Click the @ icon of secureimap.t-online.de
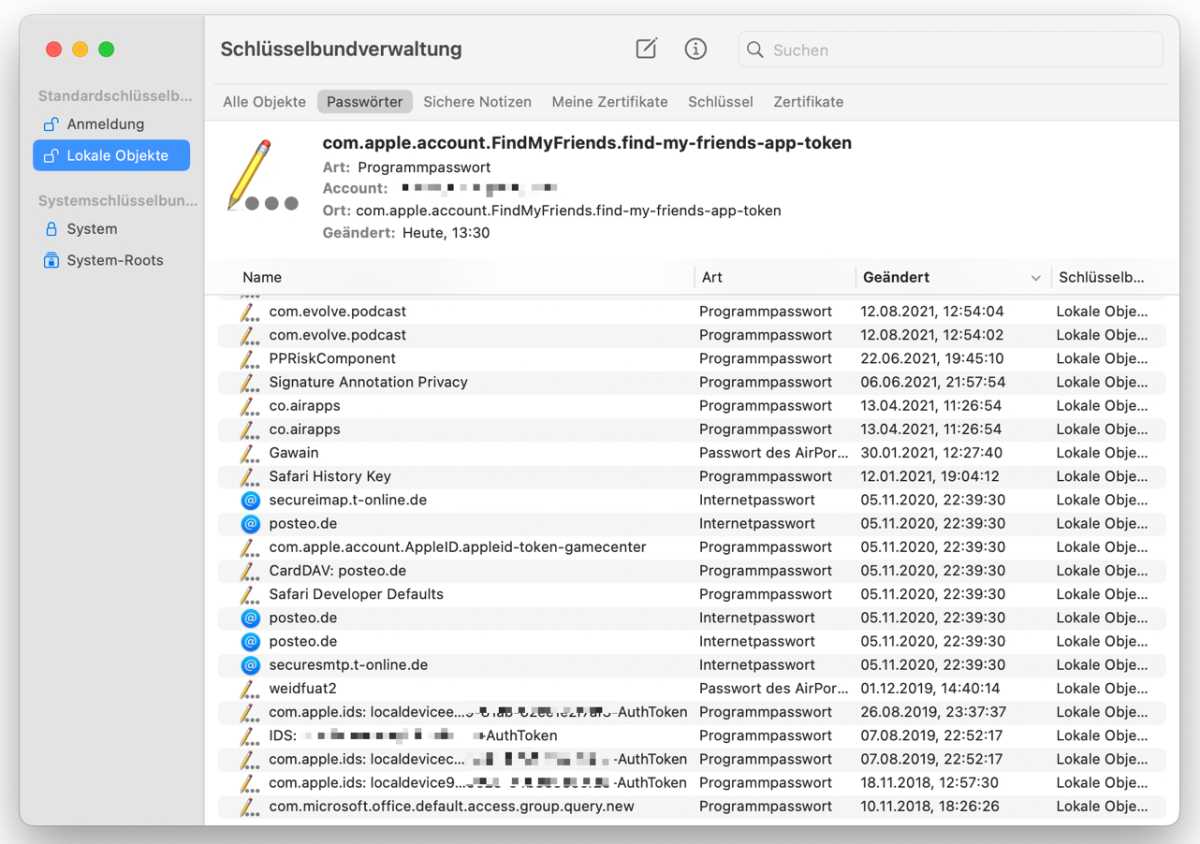Screen dimensions: 1200x844 pos(250,500)
